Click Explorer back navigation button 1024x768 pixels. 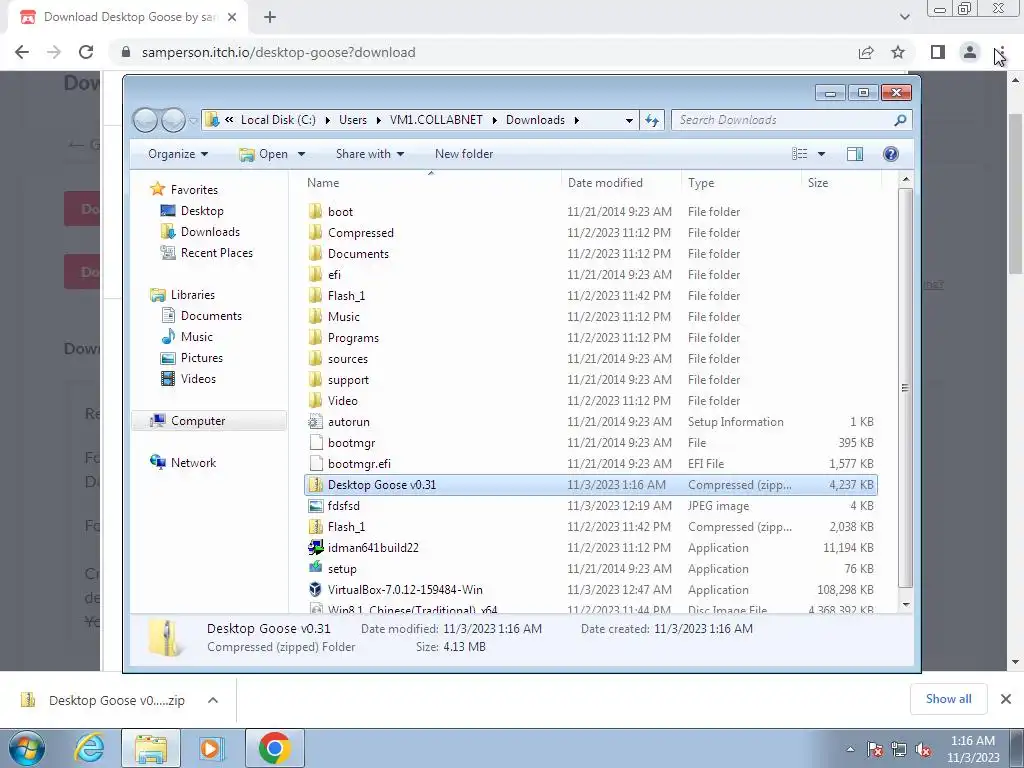point(146,120)
